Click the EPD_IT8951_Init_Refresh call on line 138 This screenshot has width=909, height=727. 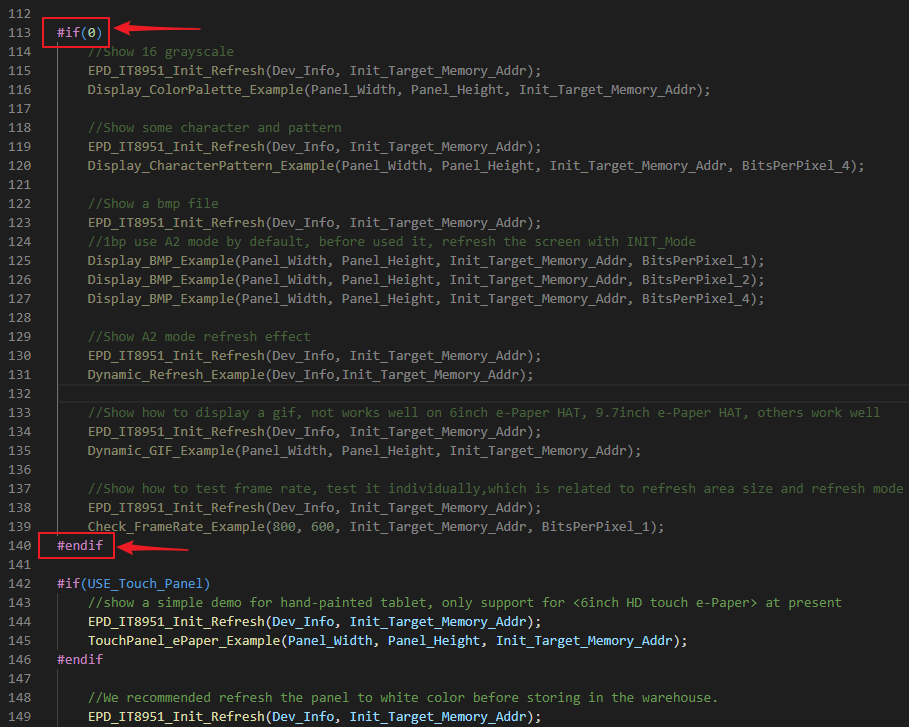(314, 507)
